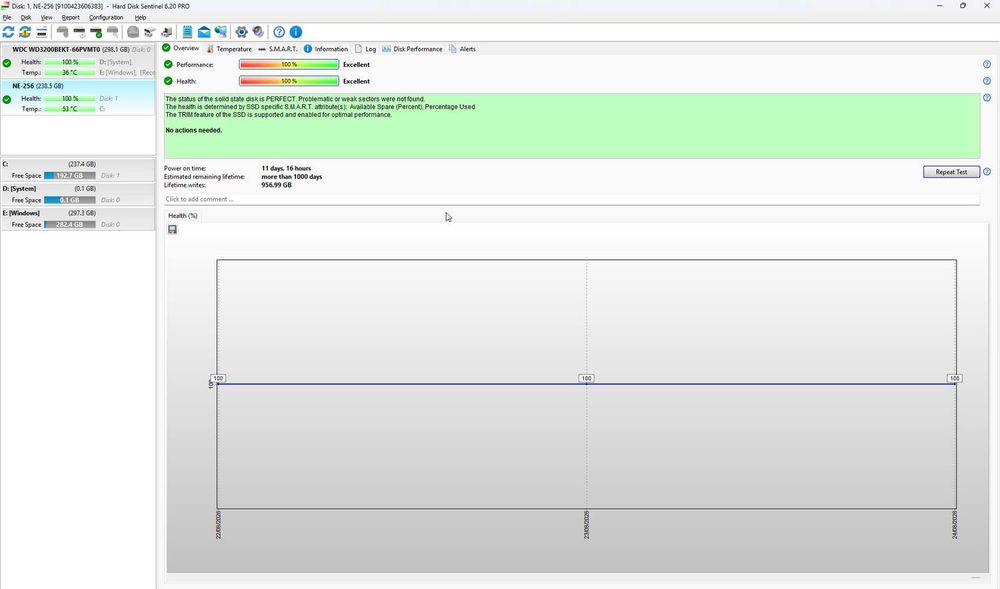This screenshot has height=589, width=1000.
Task: Open the File menu
Action: tap(7, 17)
